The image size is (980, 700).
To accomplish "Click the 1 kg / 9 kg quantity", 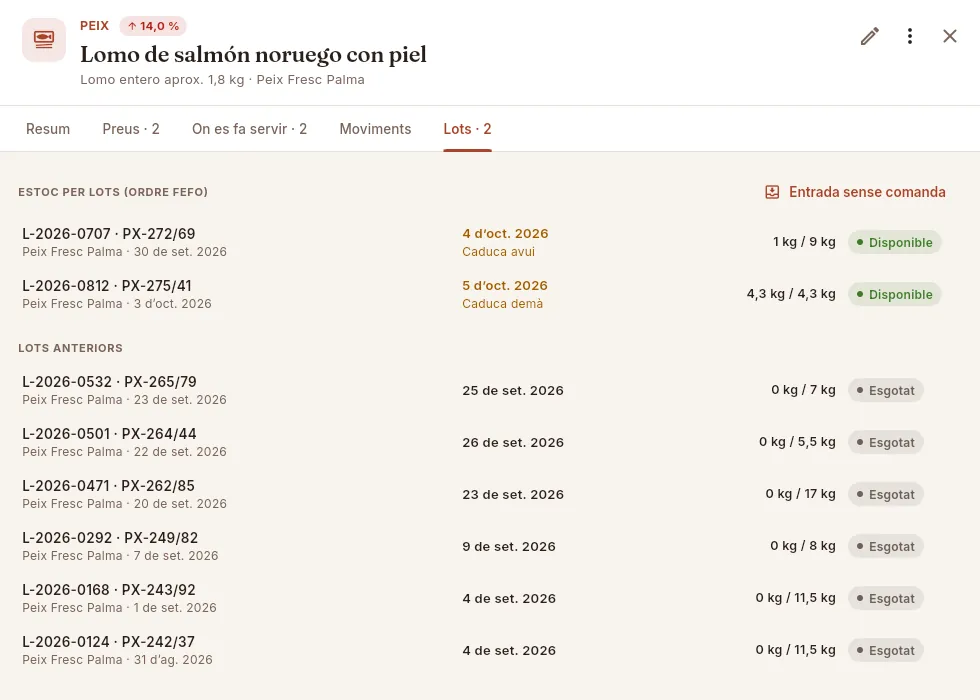I will tap(804, 242).
